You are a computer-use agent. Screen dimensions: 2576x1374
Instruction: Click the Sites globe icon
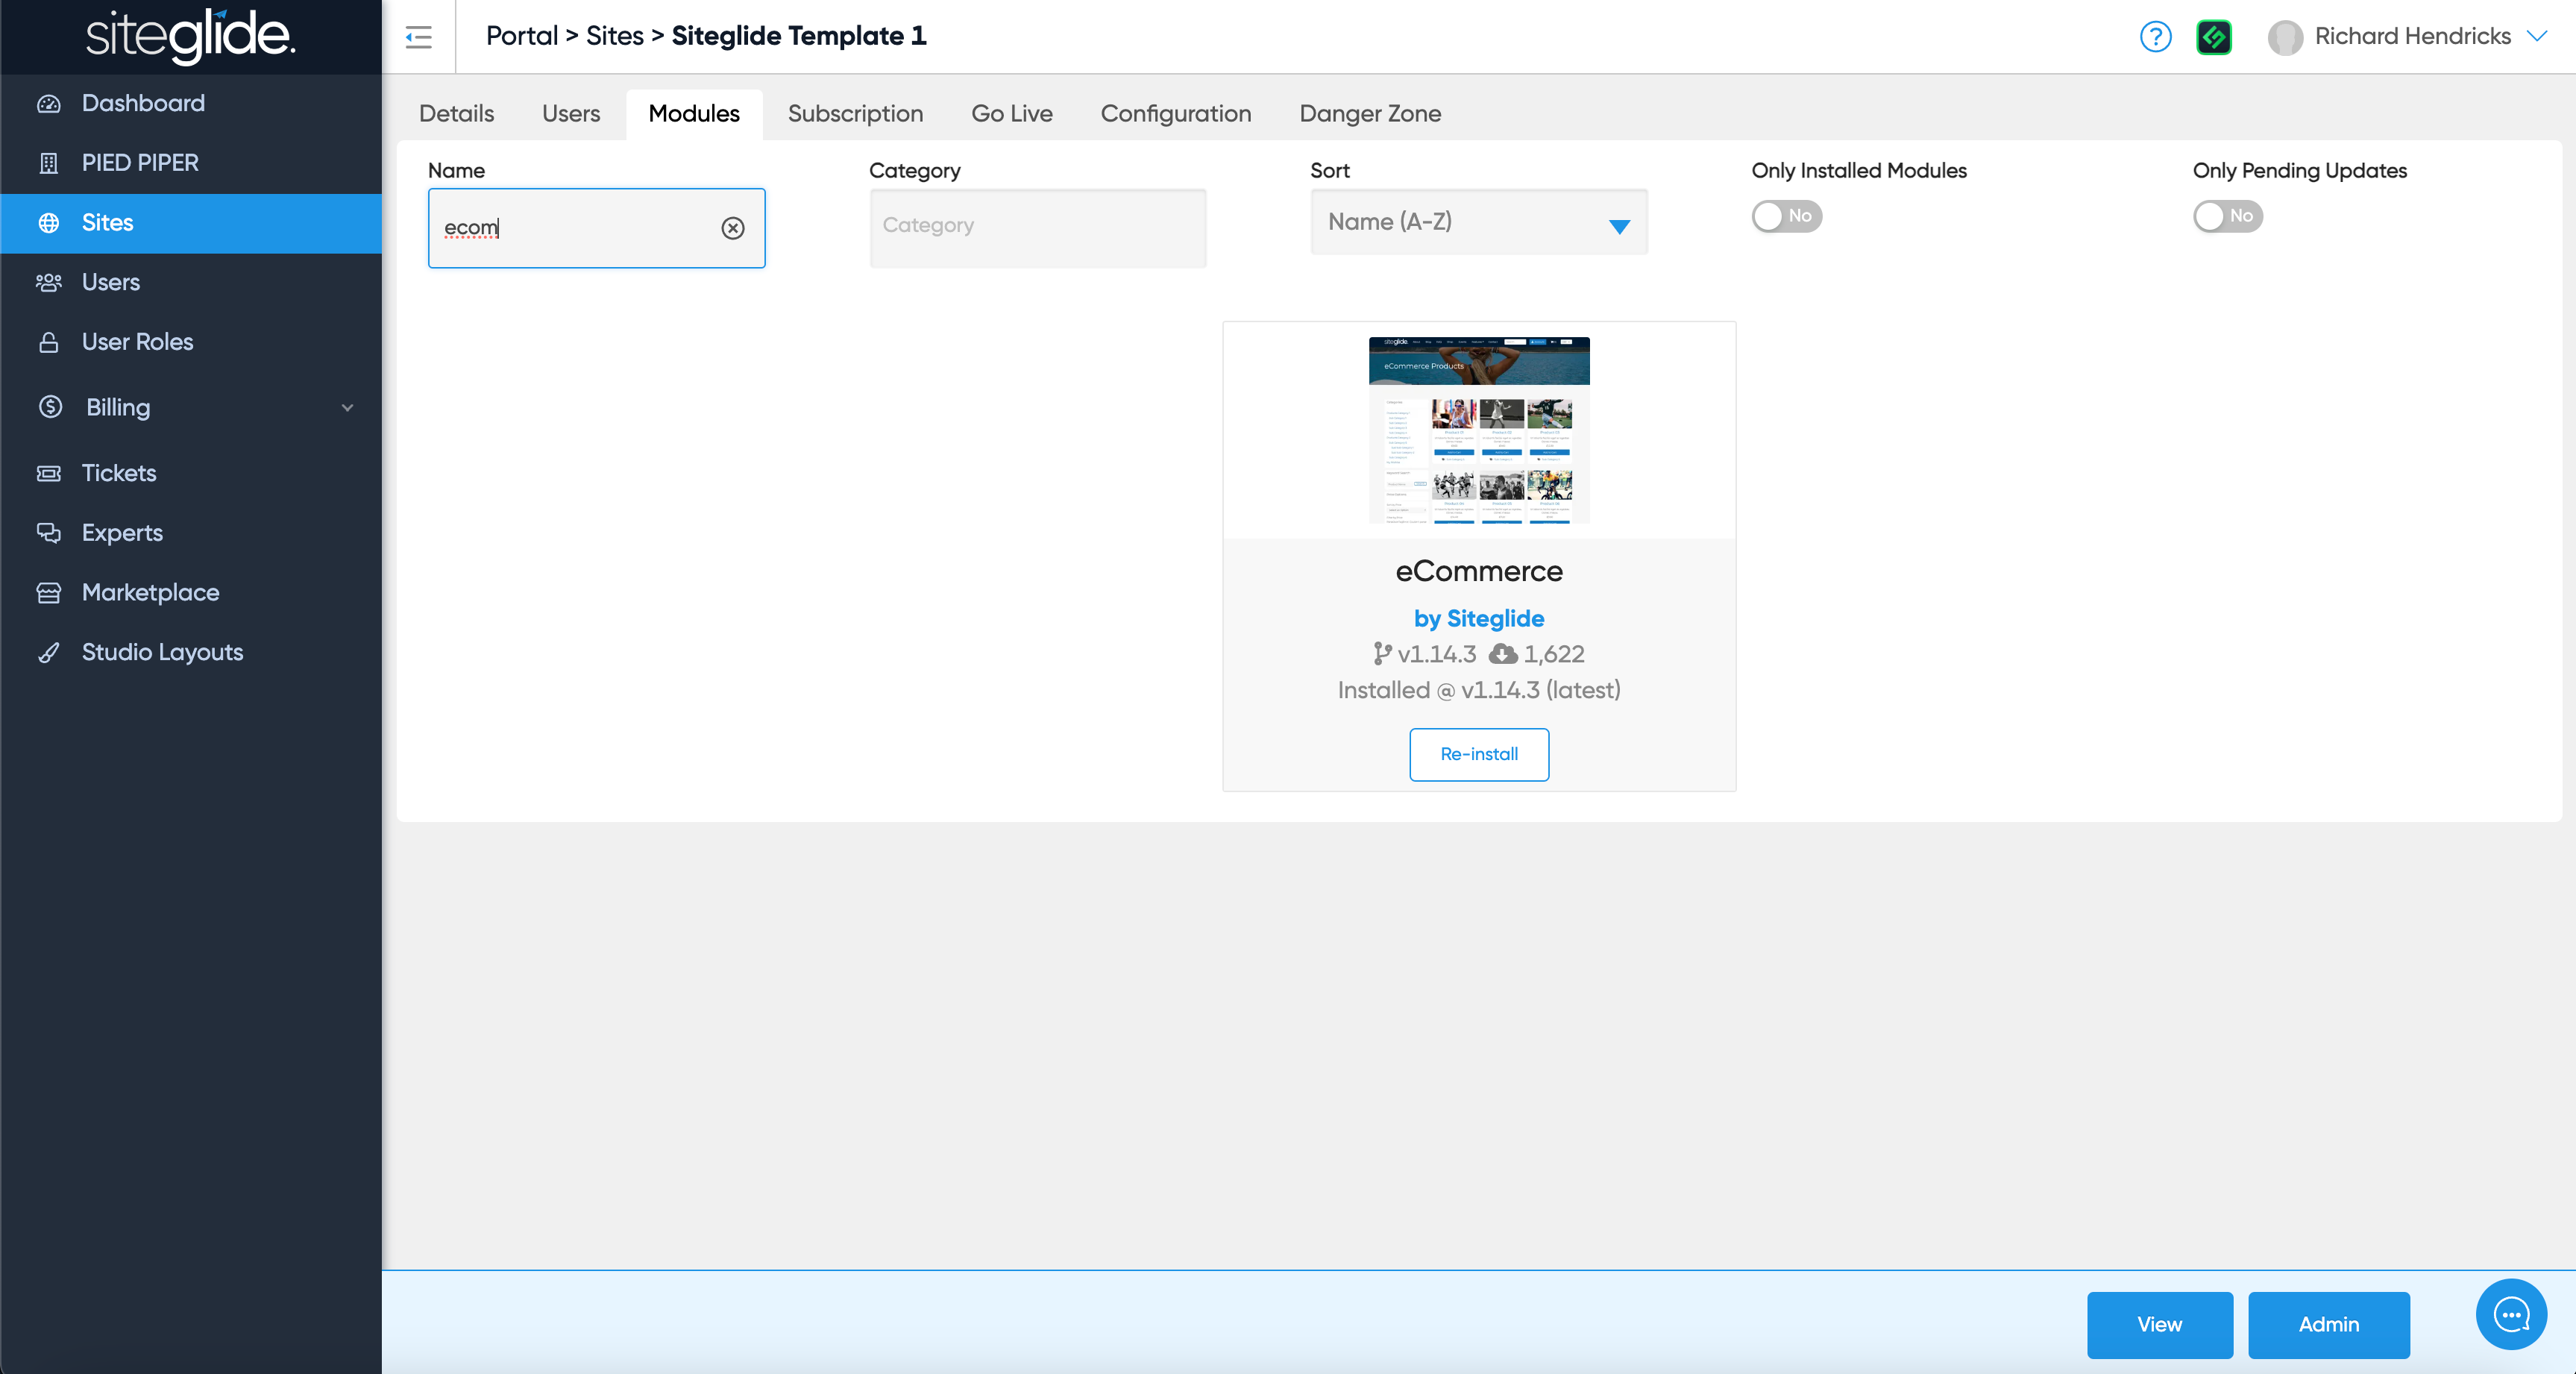[x=49, y=223]
